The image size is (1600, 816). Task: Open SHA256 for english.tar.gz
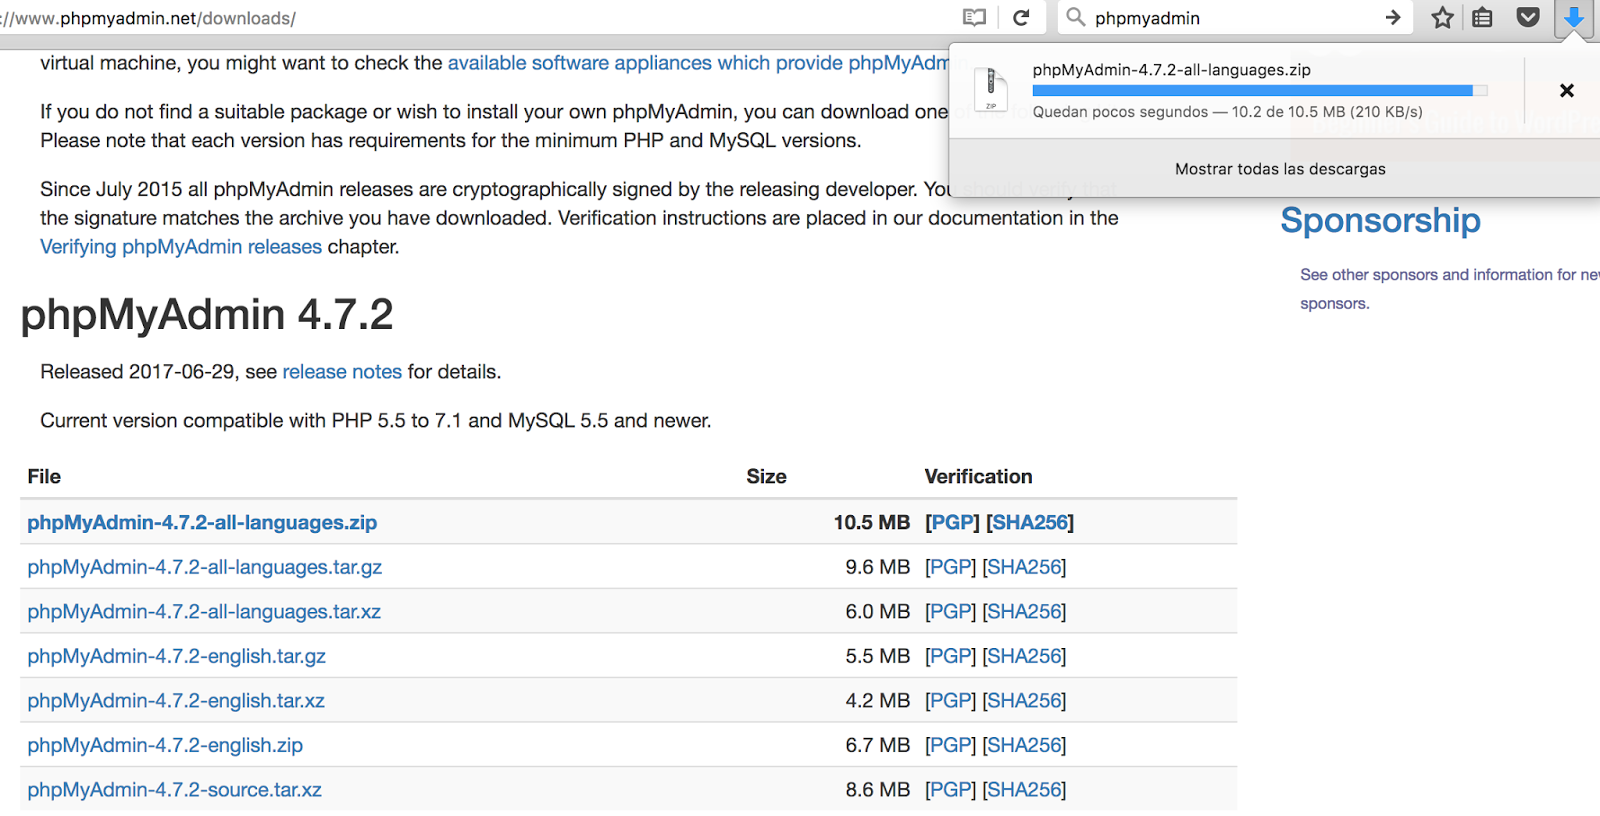tap(1025, 656)
